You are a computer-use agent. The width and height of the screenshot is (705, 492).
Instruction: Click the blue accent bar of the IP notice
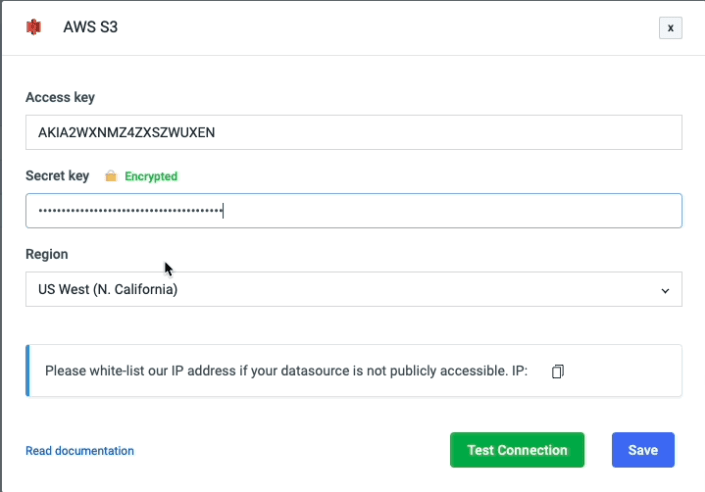pos(28,371)
